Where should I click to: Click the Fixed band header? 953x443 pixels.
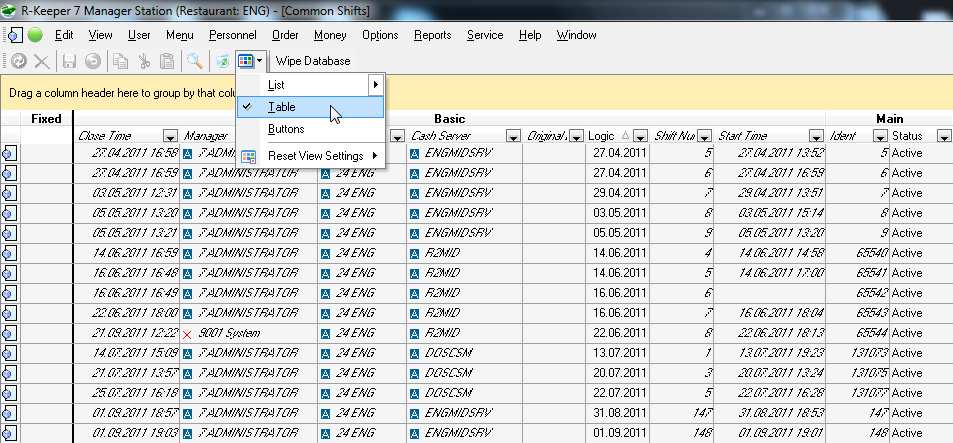pos(46,118)
